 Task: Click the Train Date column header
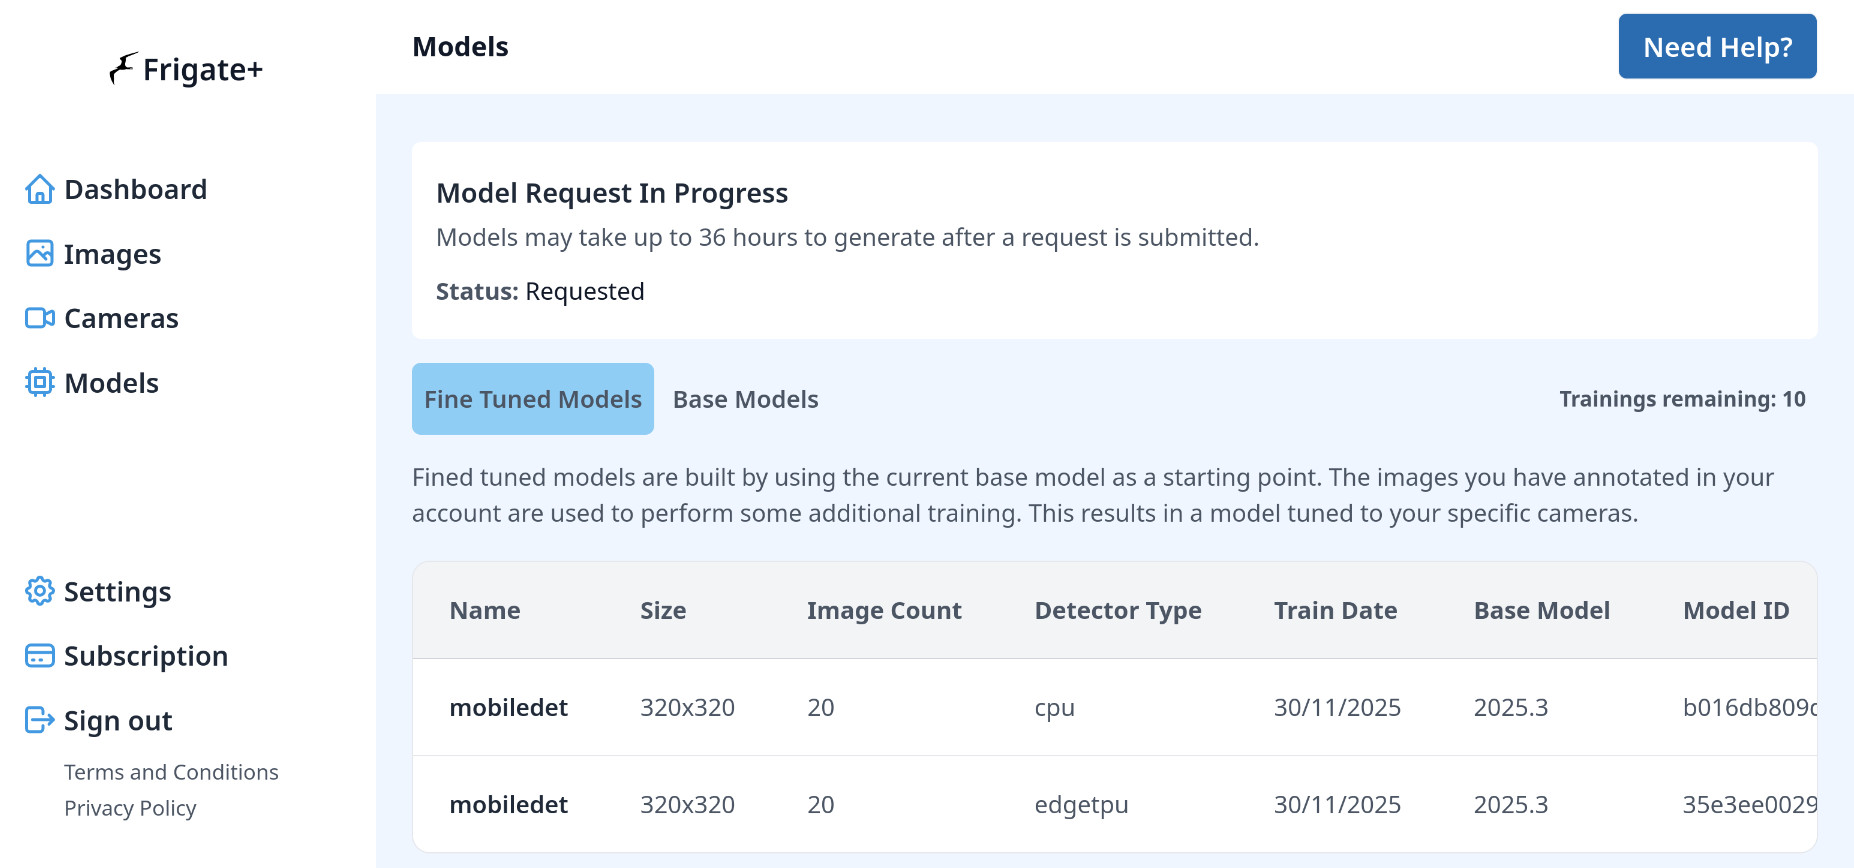[1335, 610]
